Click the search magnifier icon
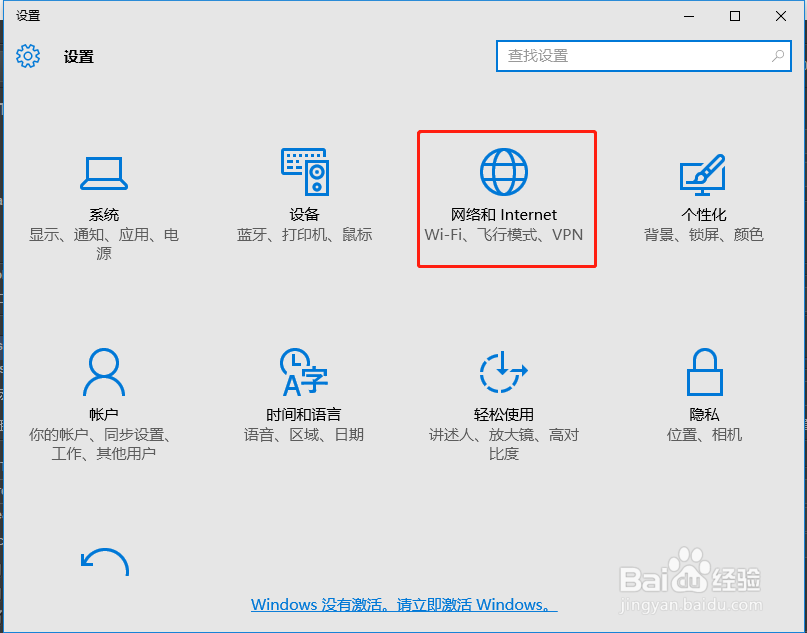 click(x=778, y=56)
